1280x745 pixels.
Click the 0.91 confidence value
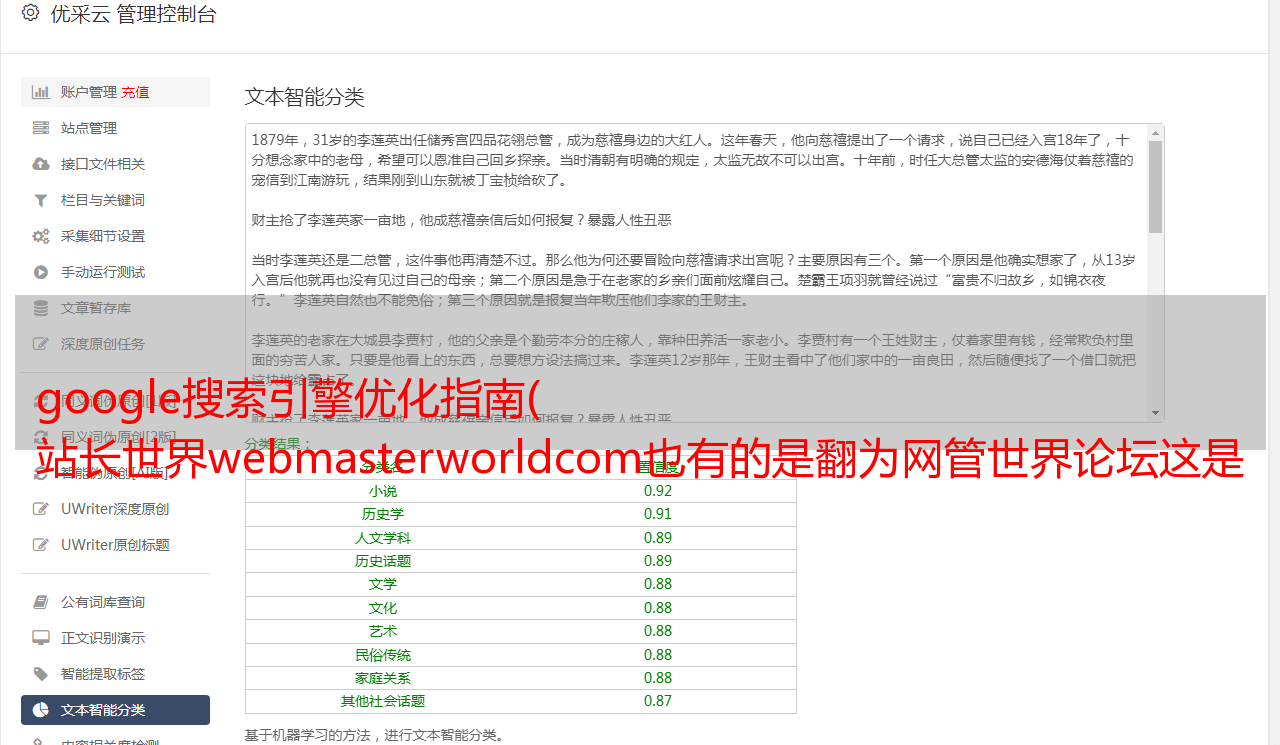tap(658, 514)
